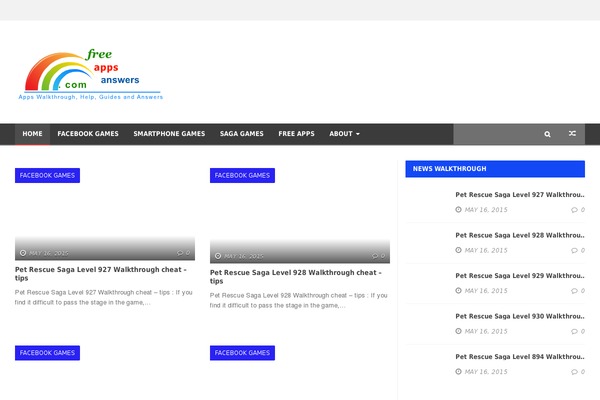Screen dimensions: 600x400
Task: Click clock icon under sidebar Level 927
Action: (x=458, y=209)
